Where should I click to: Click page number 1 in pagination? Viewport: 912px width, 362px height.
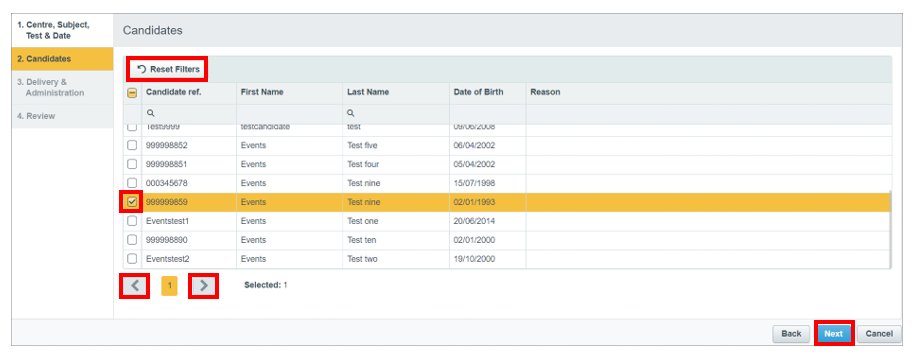[169, 286]
